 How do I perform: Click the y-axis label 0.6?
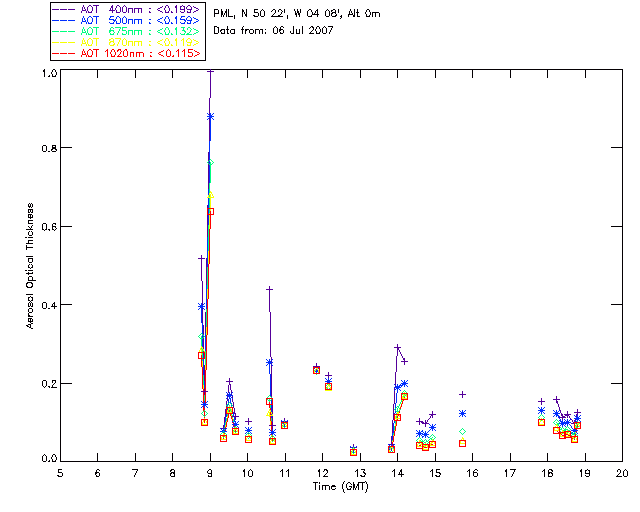tap(49, 227)
